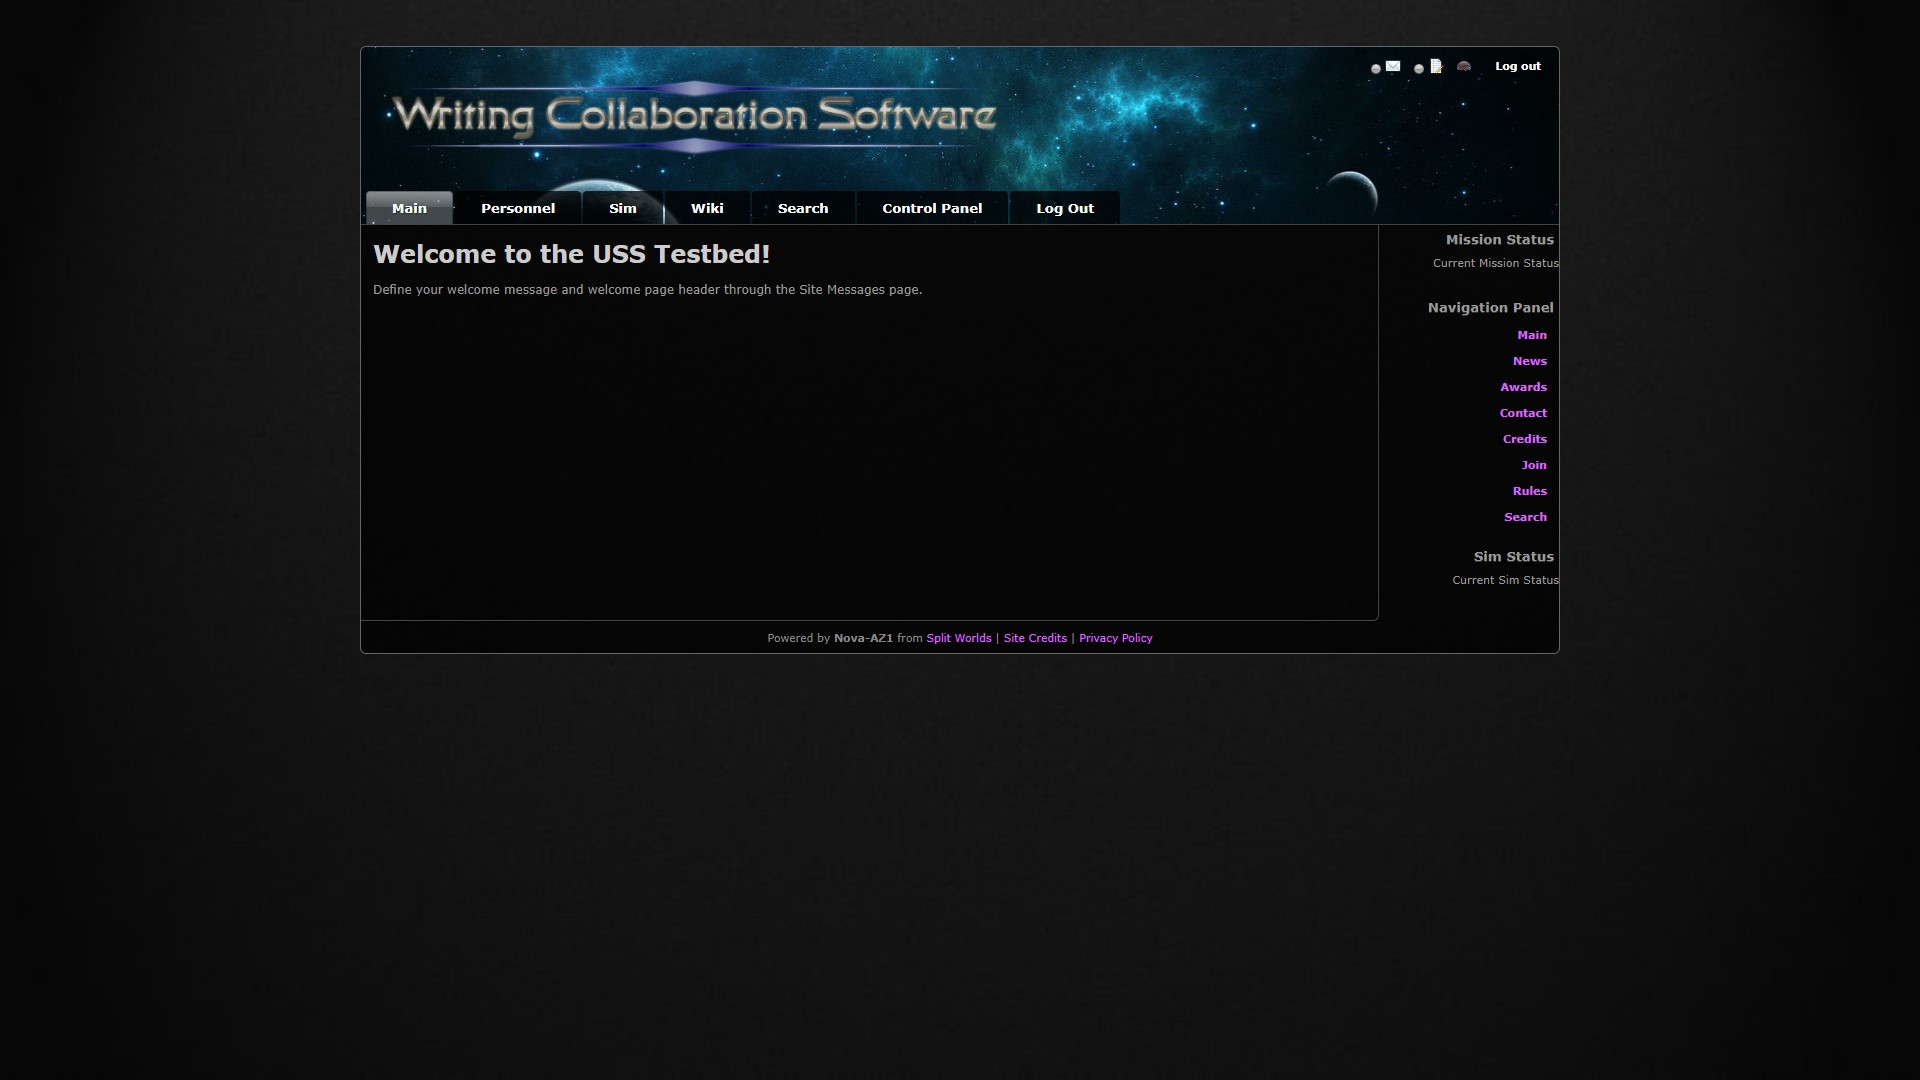Open the Search tab in navigation bar

click(x=802, y=208)
